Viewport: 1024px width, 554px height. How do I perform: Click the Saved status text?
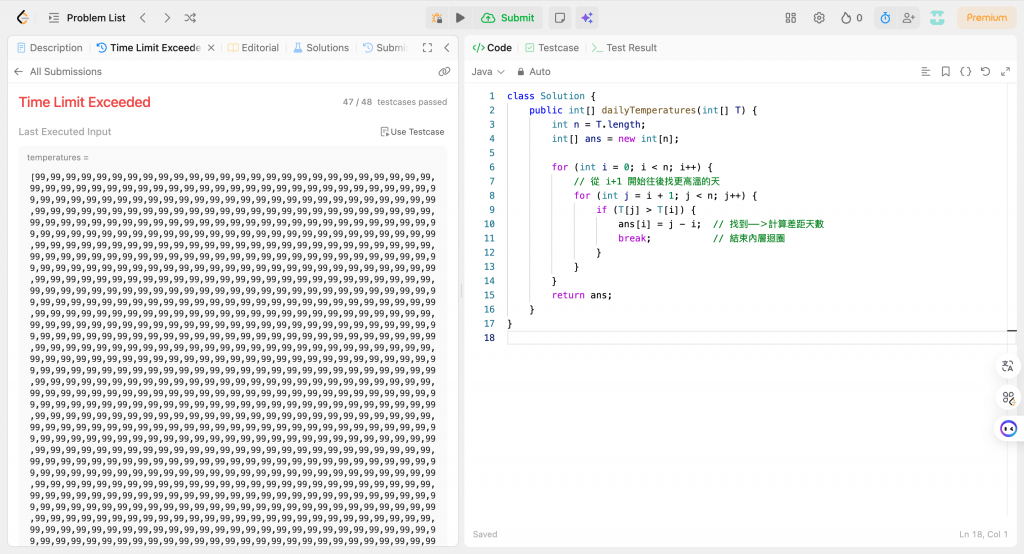[x=485, y=534]
